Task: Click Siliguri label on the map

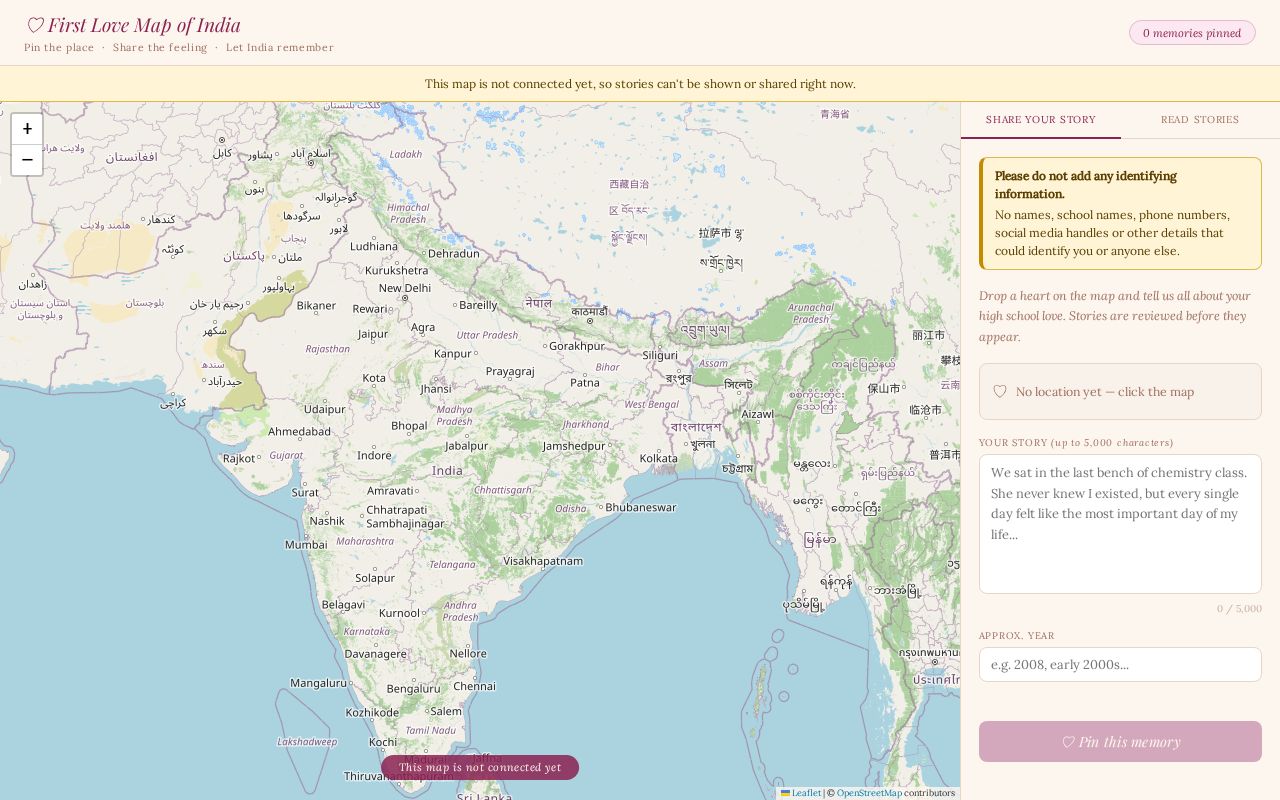Action: [660, 355]
